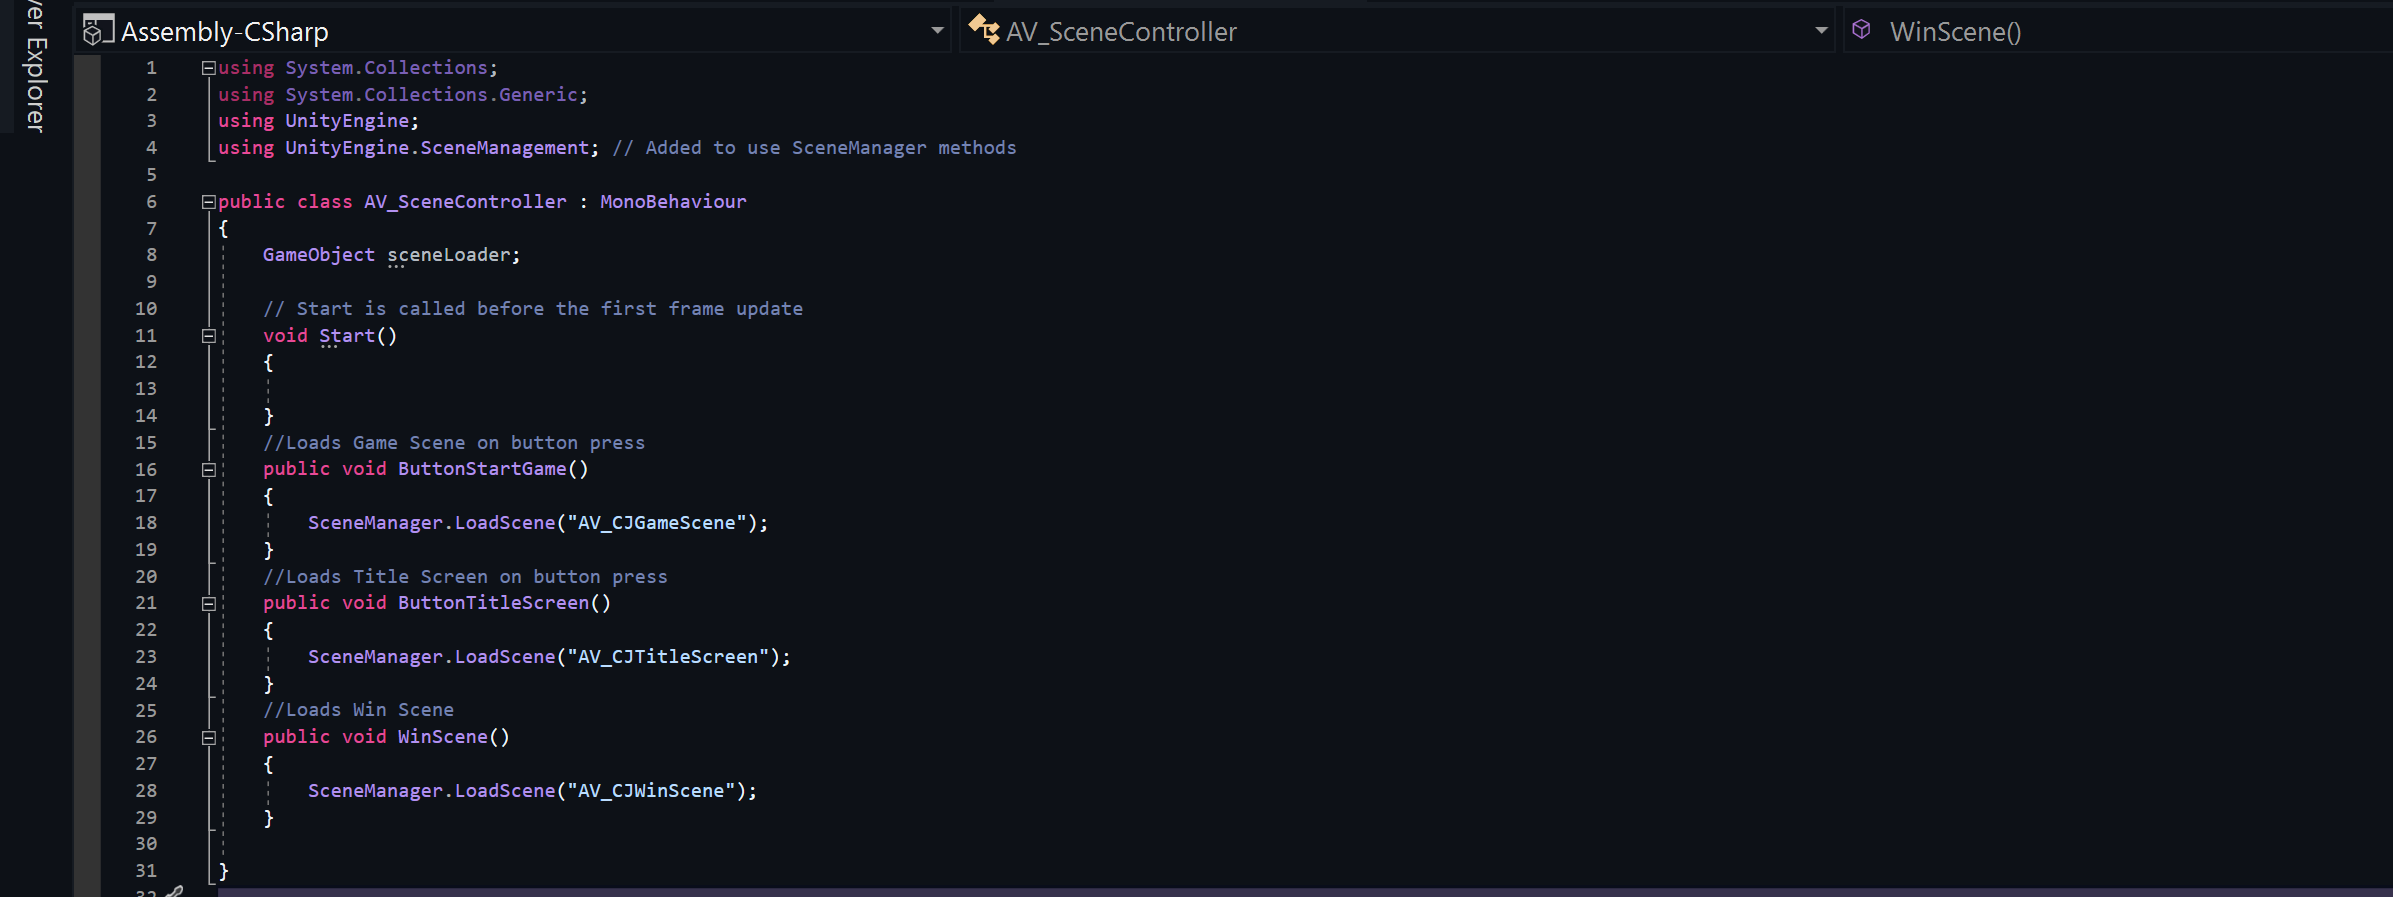Collapse the Start() method block
Screen dimensions: 2393x897
click(x=208, y=336)
